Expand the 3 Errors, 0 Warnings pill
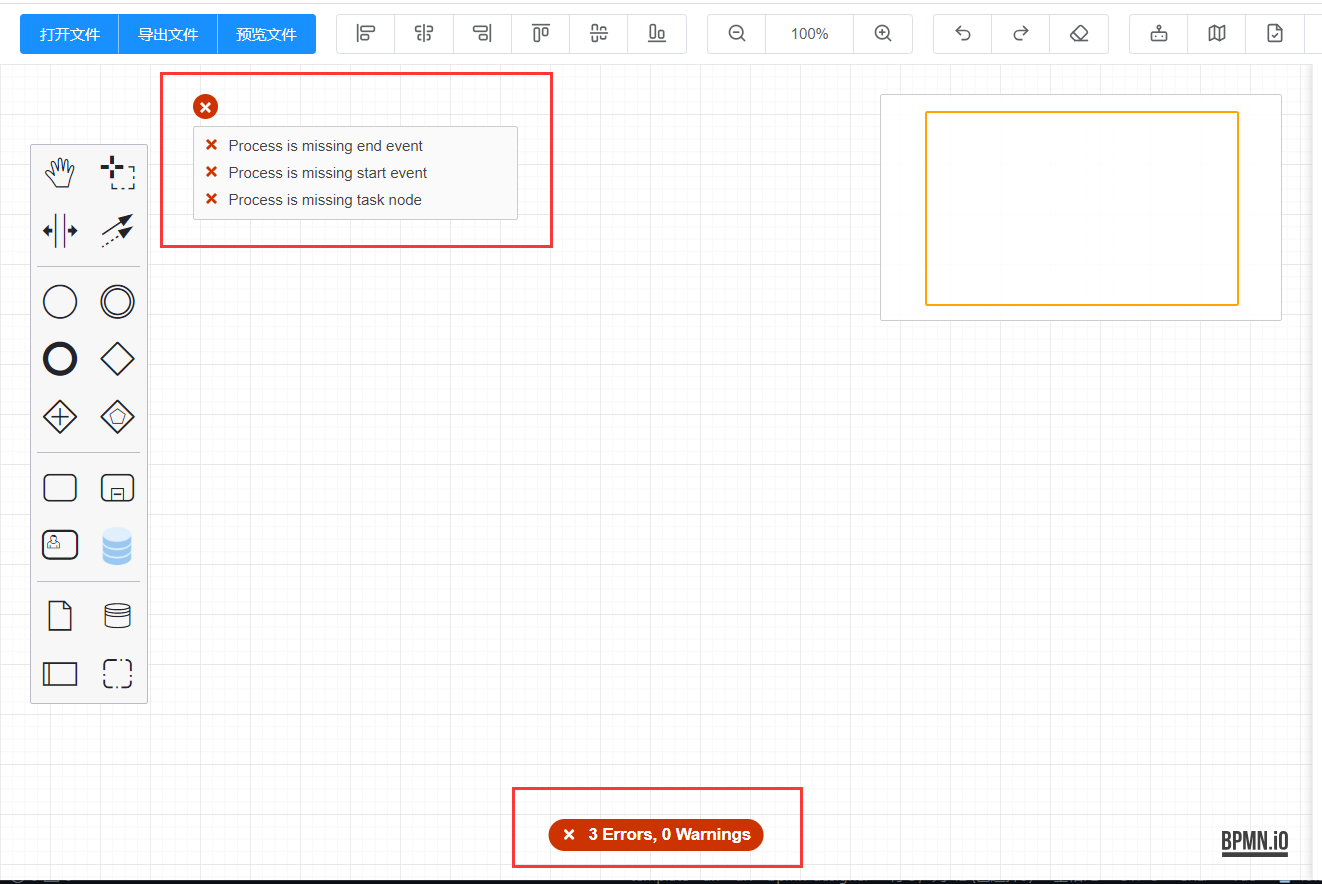Viewport: 1322px width, 884px height. coord(655,835)
